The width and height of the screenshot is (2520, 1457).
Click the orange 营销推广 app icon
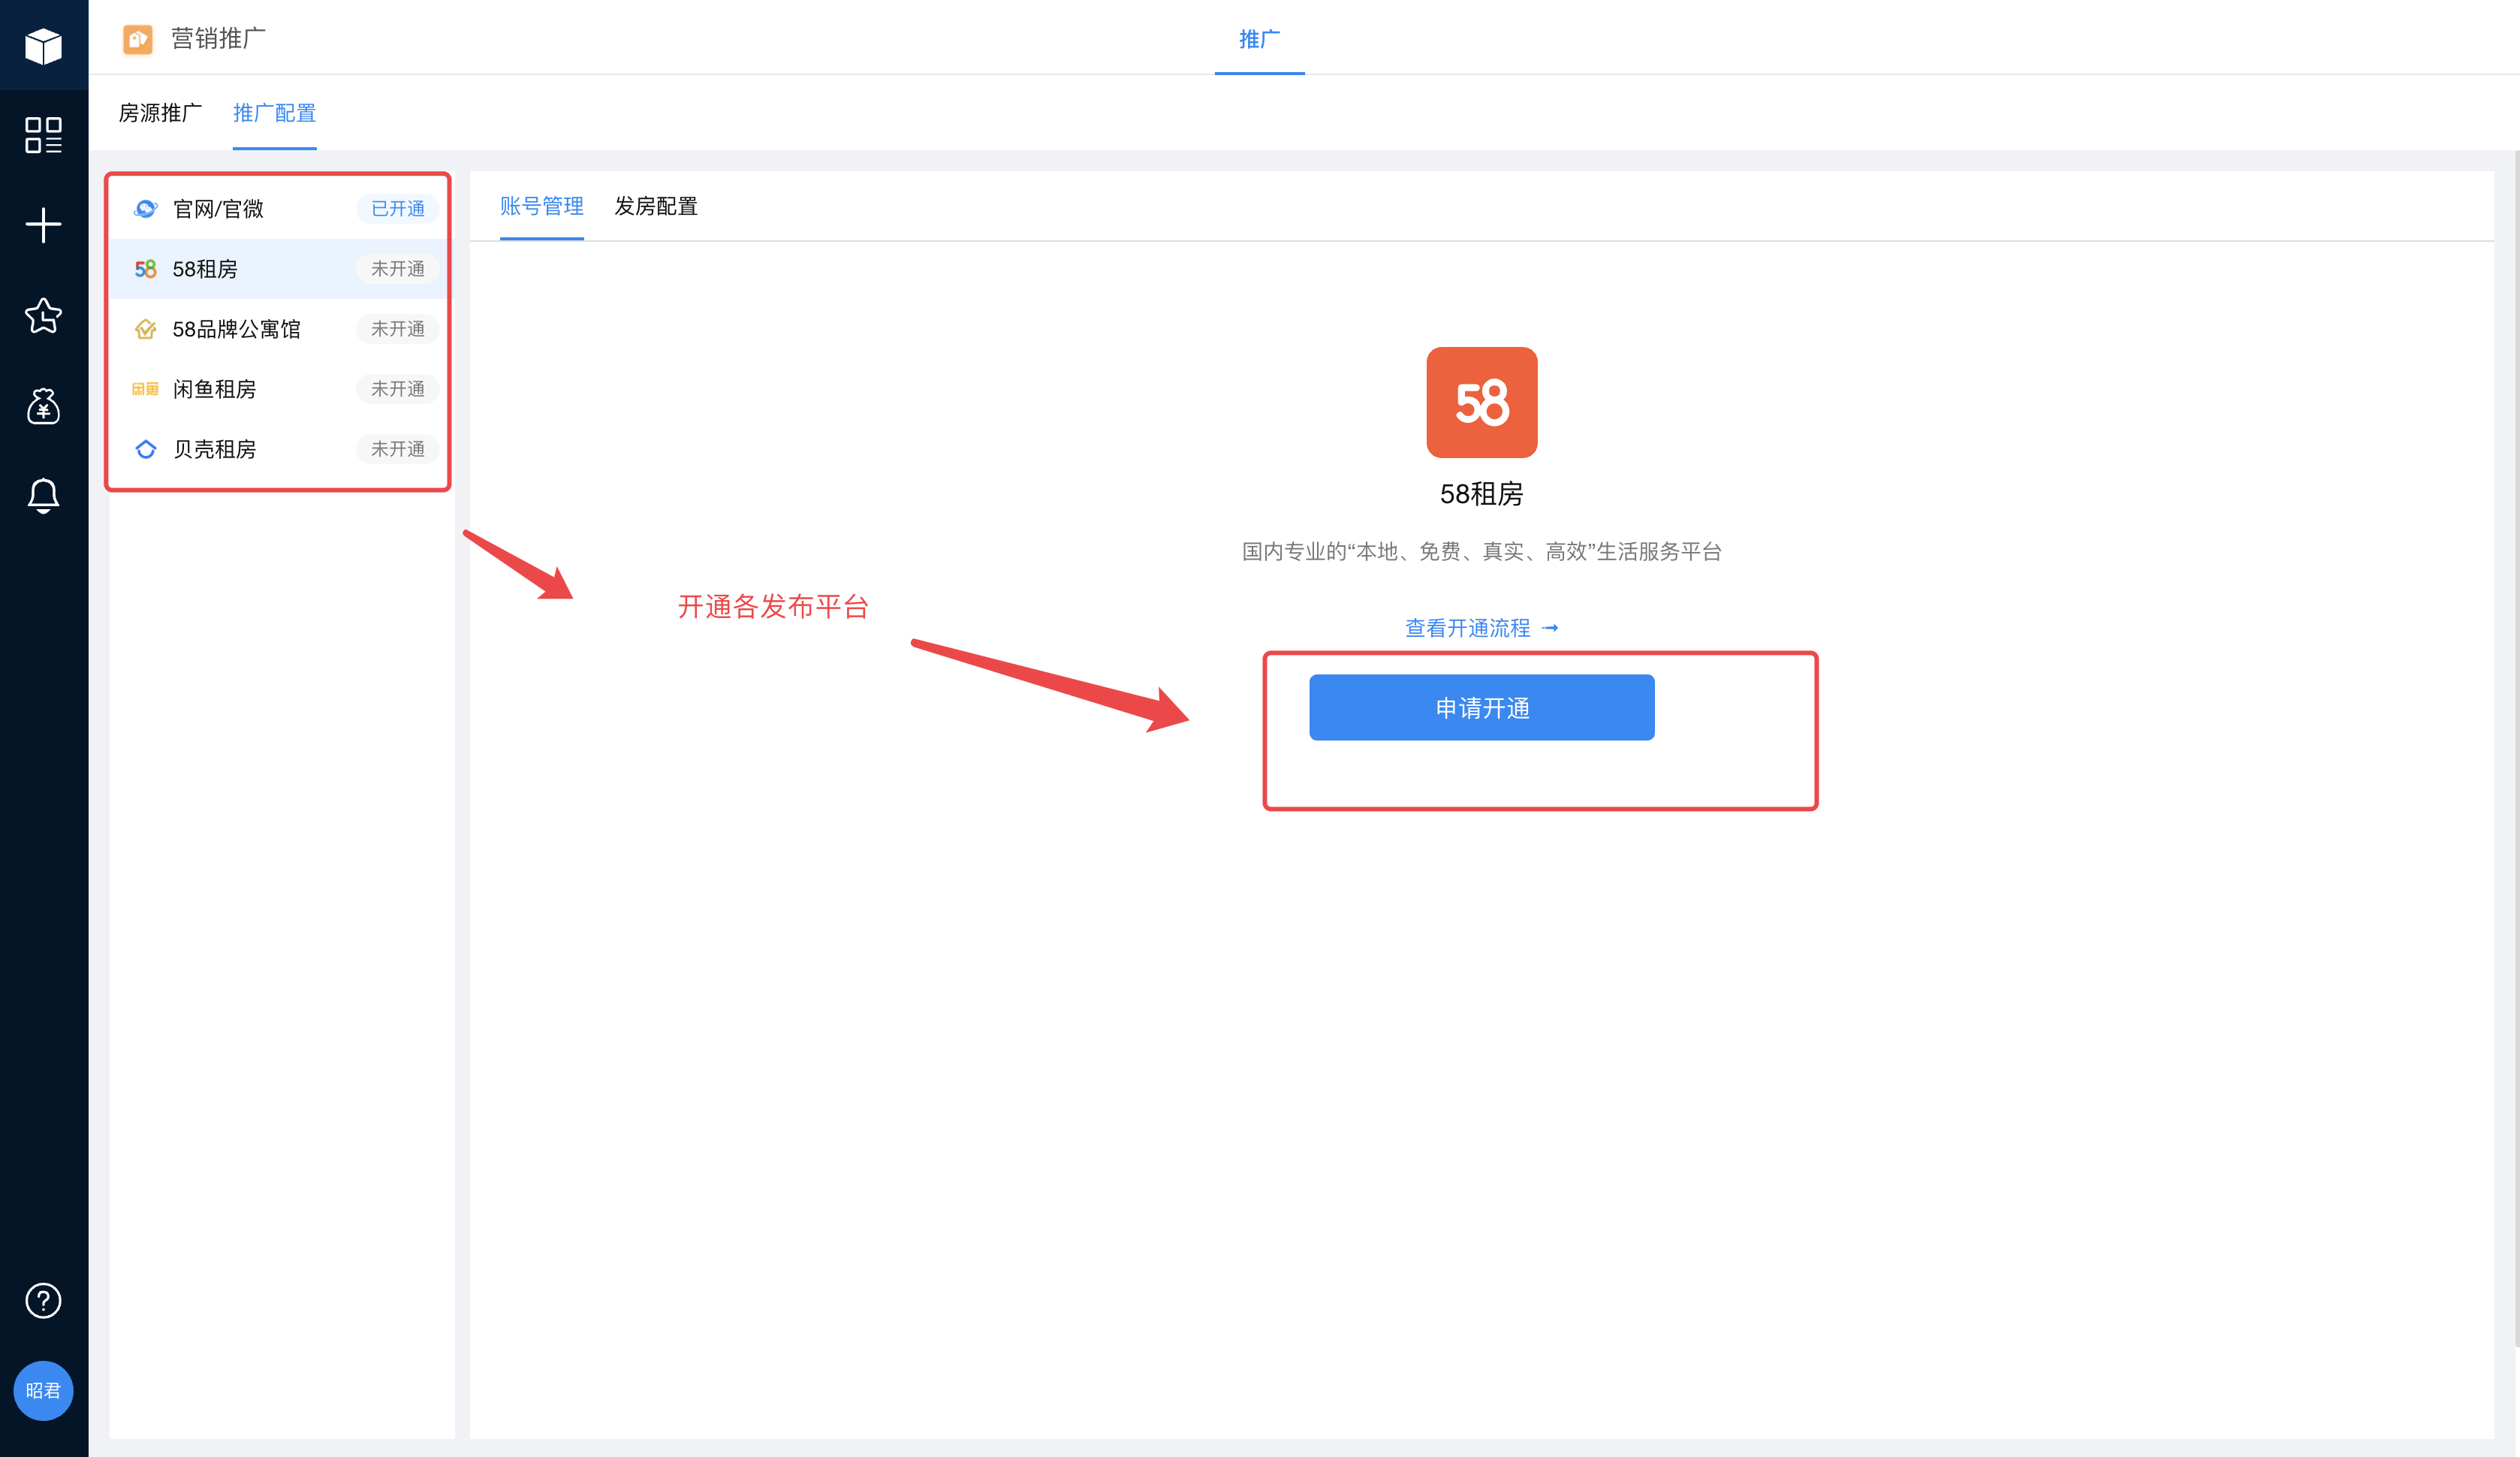137,39
